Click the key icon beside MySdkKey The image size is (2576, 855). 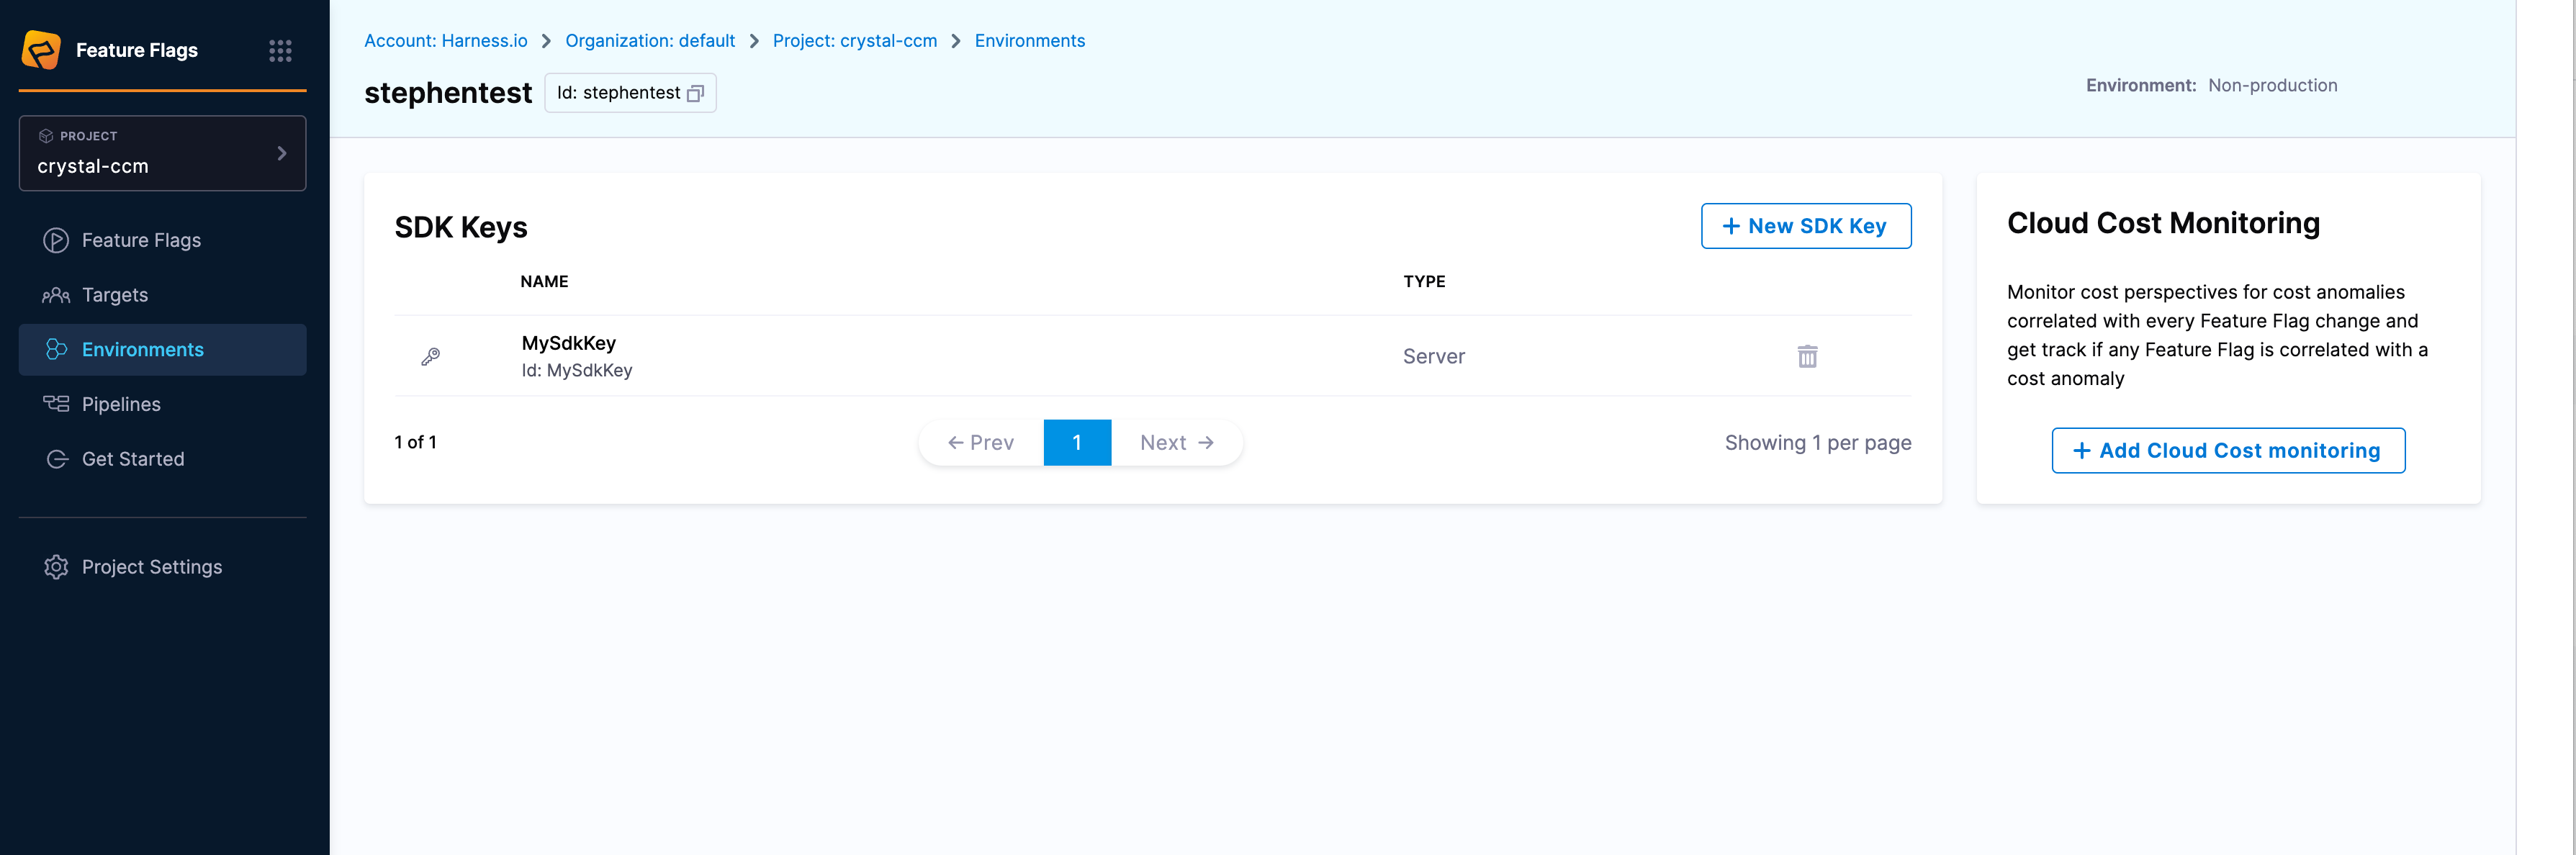431,356
